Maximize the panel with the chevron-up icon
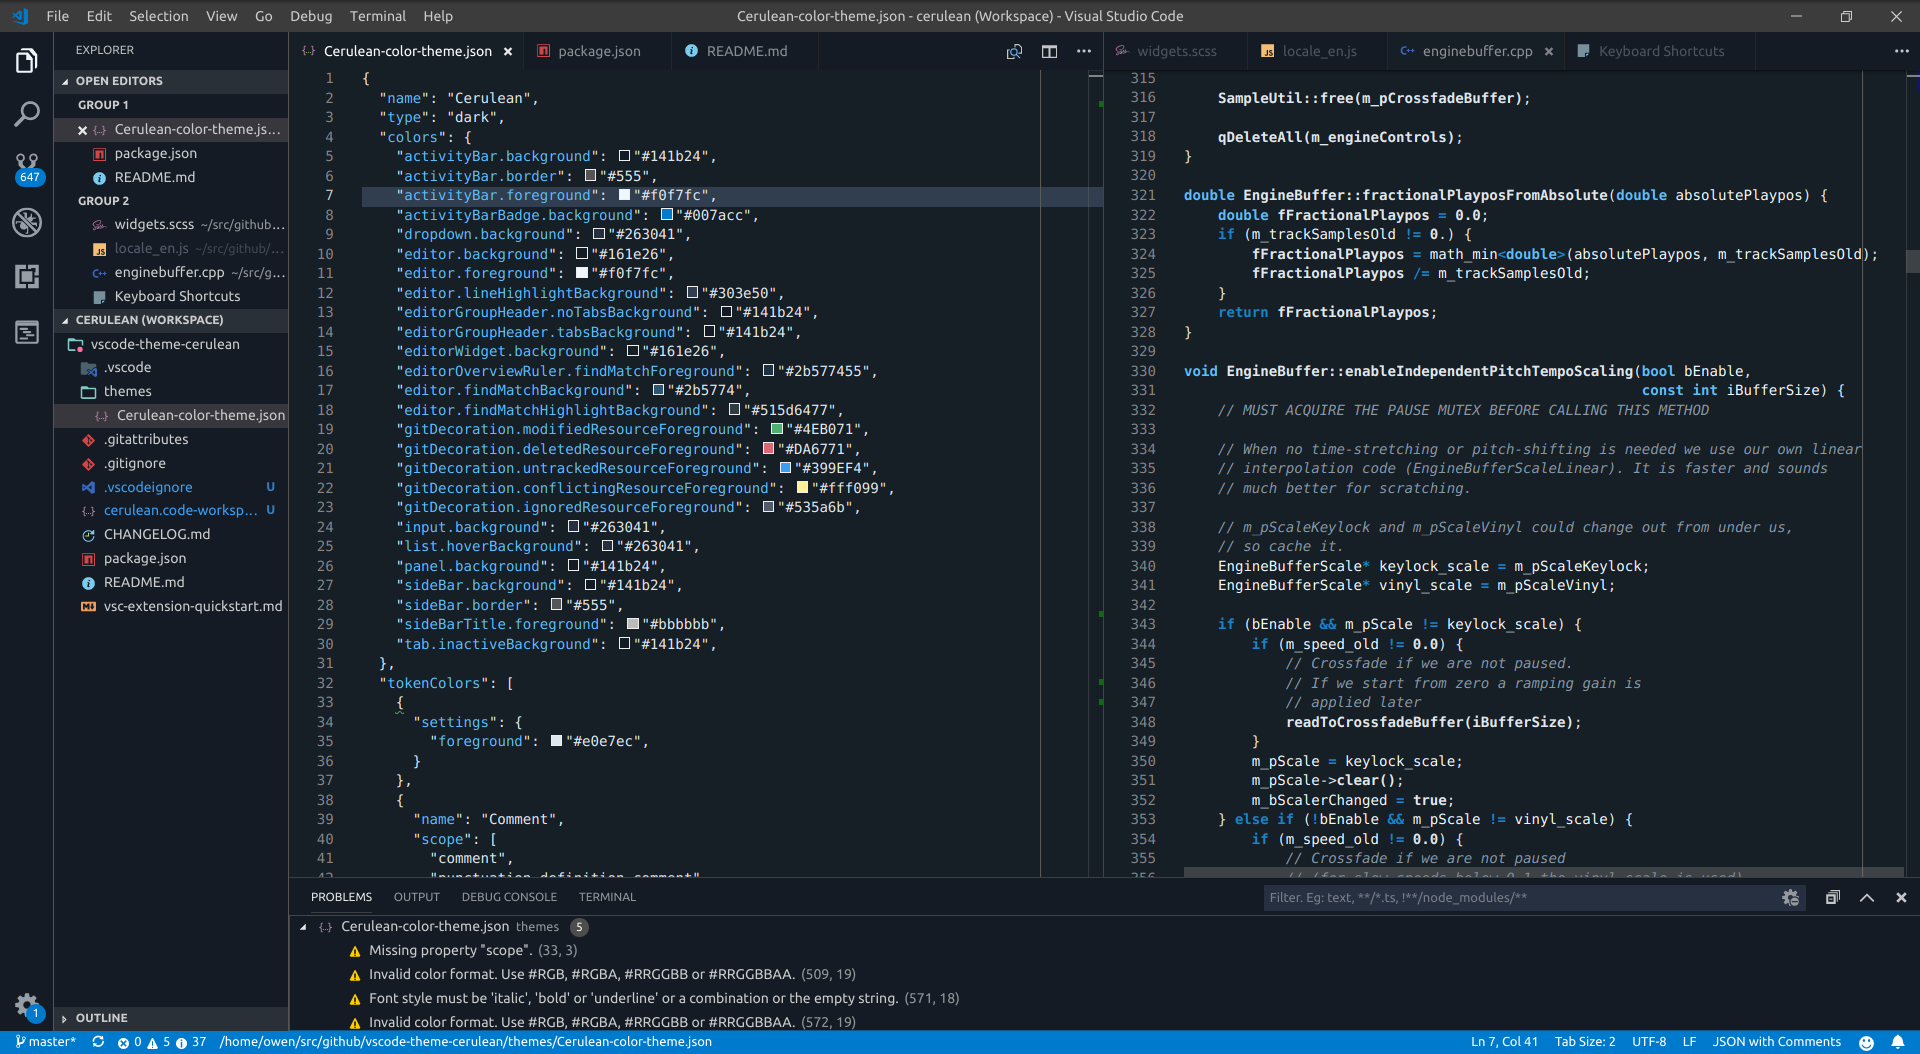Image resolution: width=1920 pixels, height=1054 pixels. [x=1867, y=898]
